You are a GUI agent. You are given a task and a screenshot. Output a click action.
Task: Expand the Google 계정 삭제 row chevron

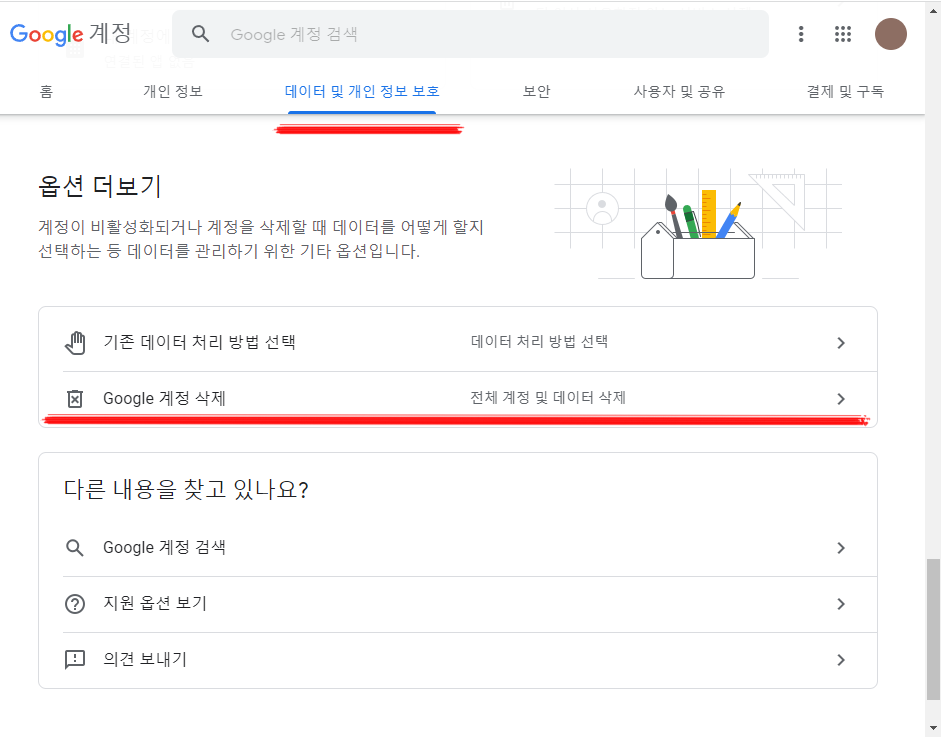pos(841,399)
